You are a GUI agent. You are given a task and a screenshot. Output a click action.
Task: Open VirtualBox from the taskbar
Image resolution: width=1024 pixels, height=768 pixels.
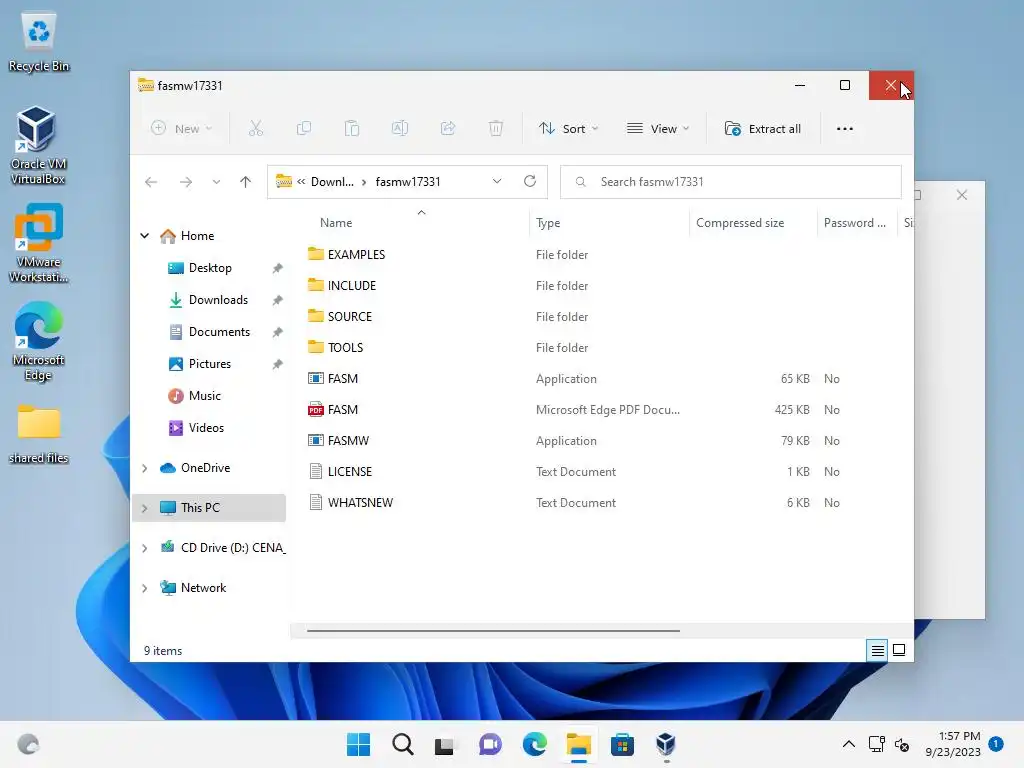(665, 744)
